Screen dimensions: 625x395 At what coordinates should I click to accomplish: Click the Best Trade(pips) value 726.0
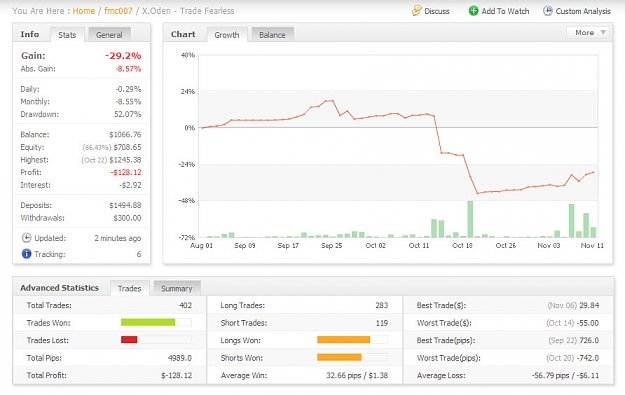coord(589,340)
